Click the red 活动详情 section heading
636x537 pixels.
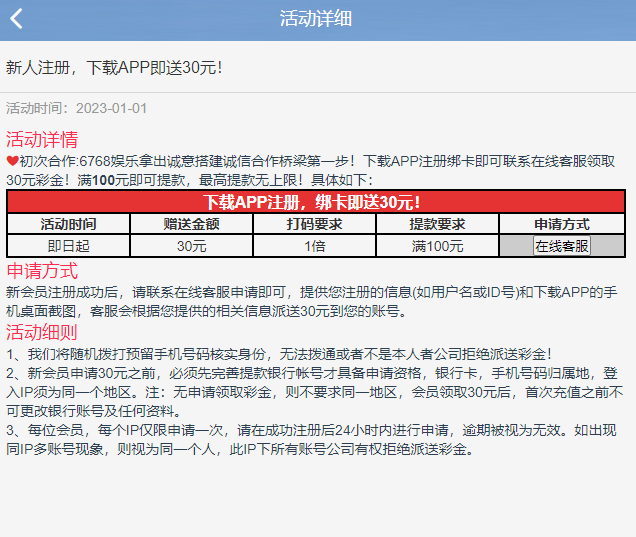coord(42,139)
